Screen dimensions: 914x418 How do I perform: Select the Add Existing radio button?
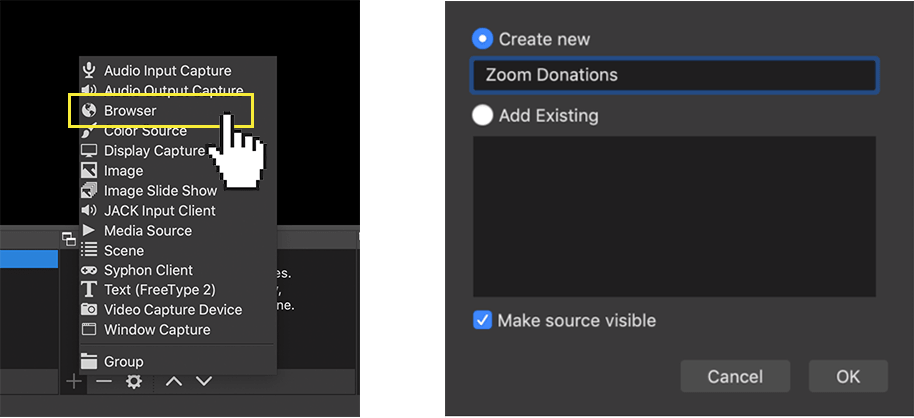[x=483, y=115]
